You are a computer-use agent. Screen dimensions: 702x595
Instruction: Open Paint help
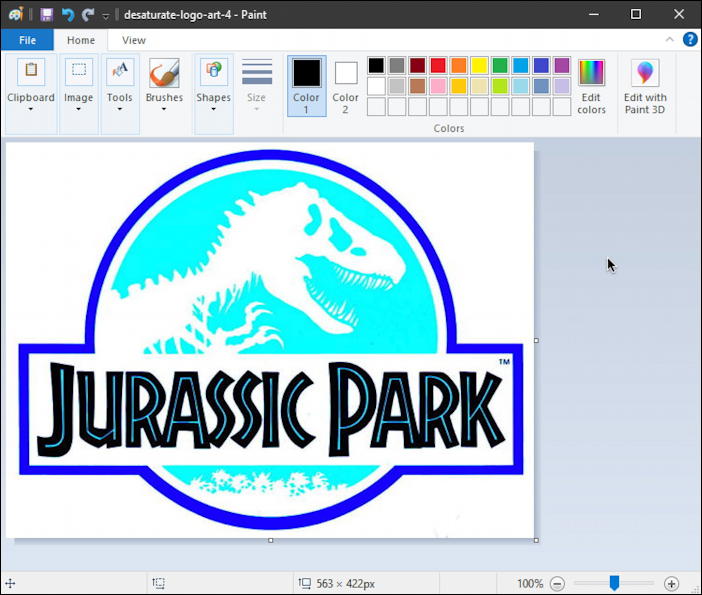689,39
